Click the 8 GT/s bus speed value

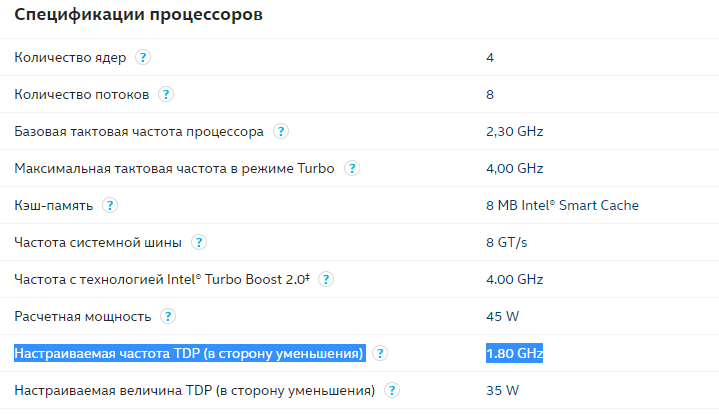click(x=507, y=242)
